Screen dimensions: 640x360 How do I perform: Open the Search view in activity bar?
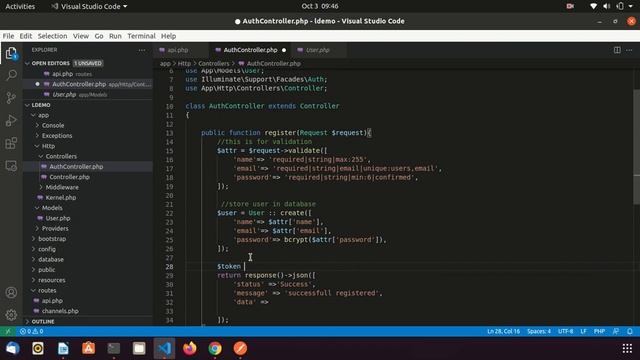[11, 75]
